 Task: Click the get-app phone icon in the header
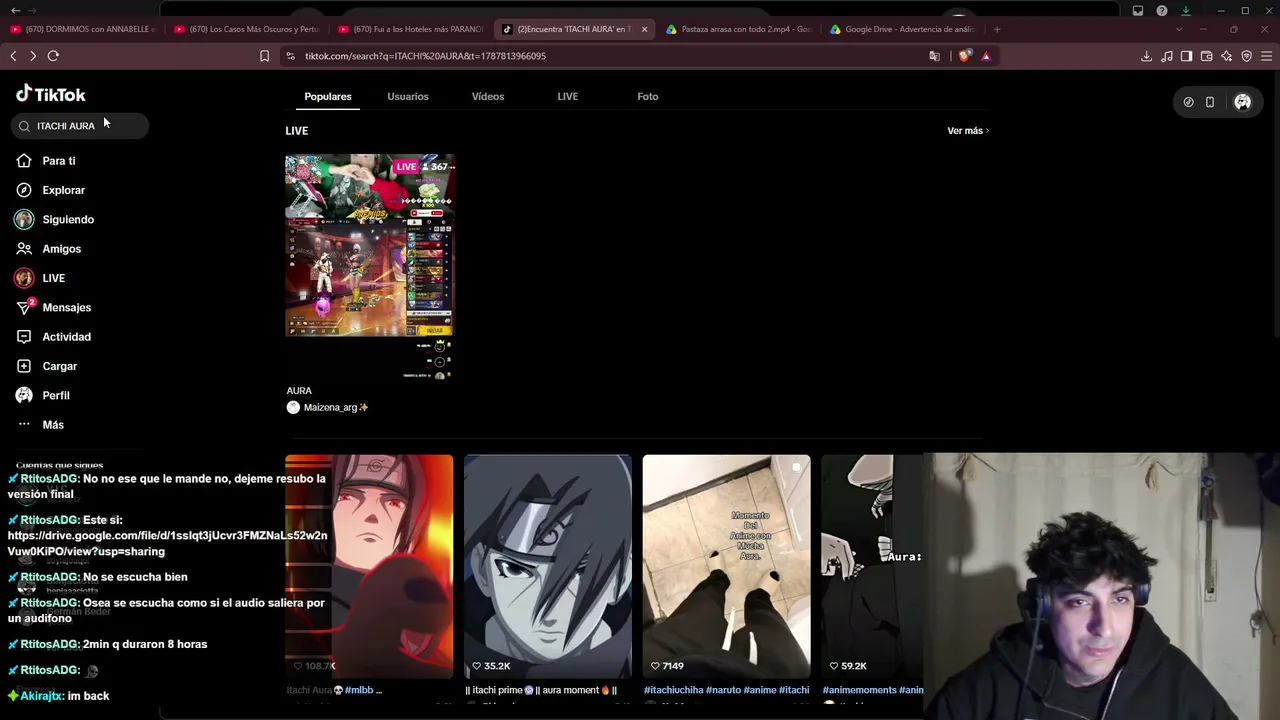(1210, 102)
